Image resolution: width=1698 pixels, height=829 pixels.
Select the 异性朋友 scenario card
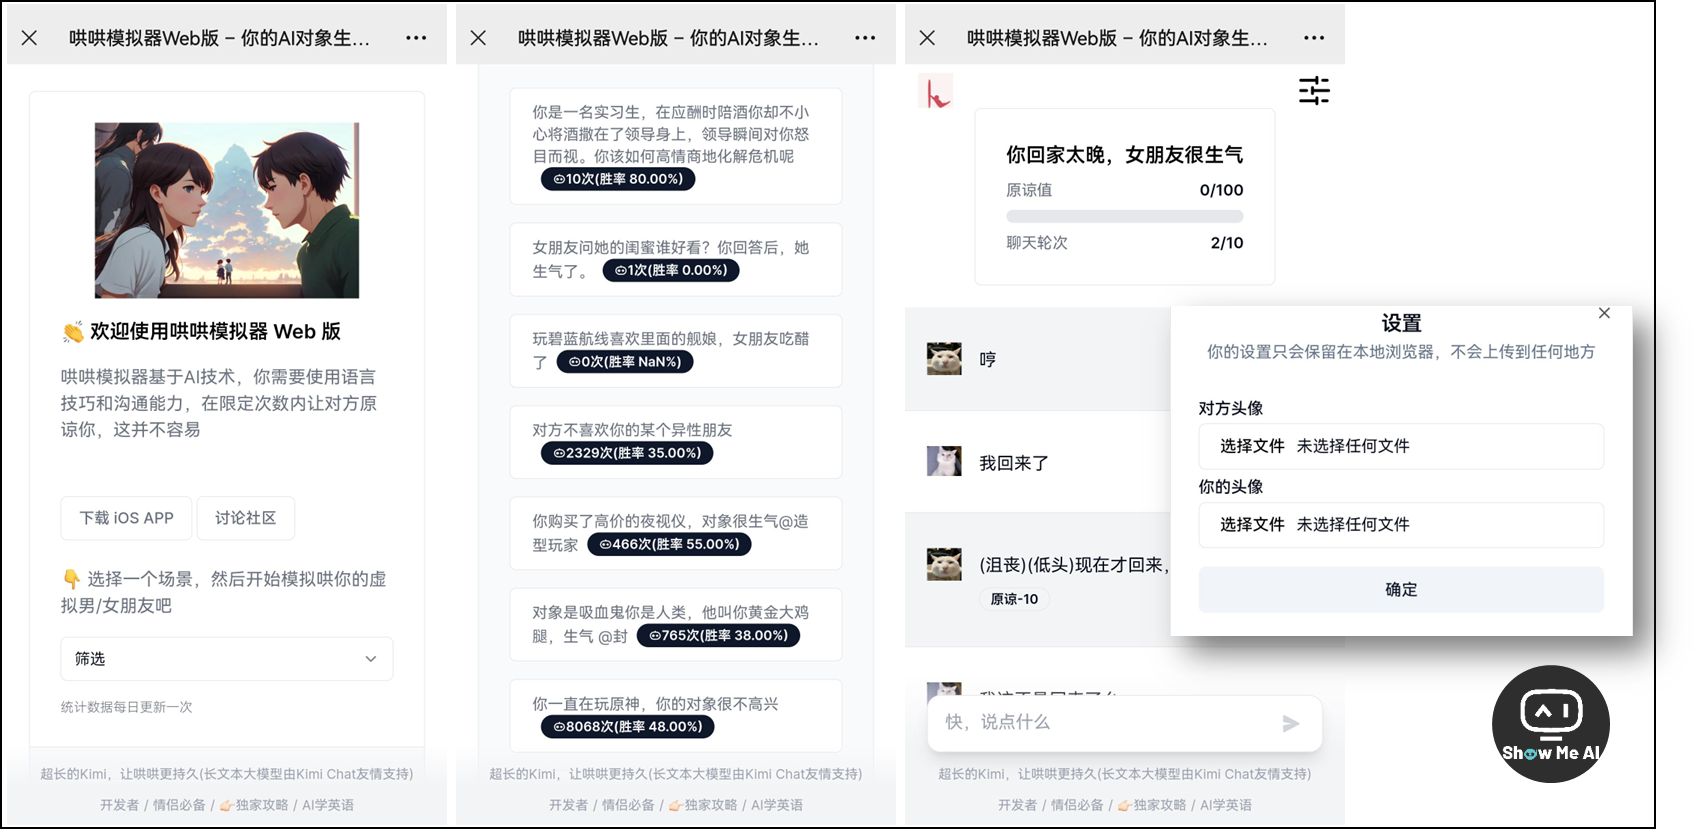pyautogui.click(x=675, y=442)
